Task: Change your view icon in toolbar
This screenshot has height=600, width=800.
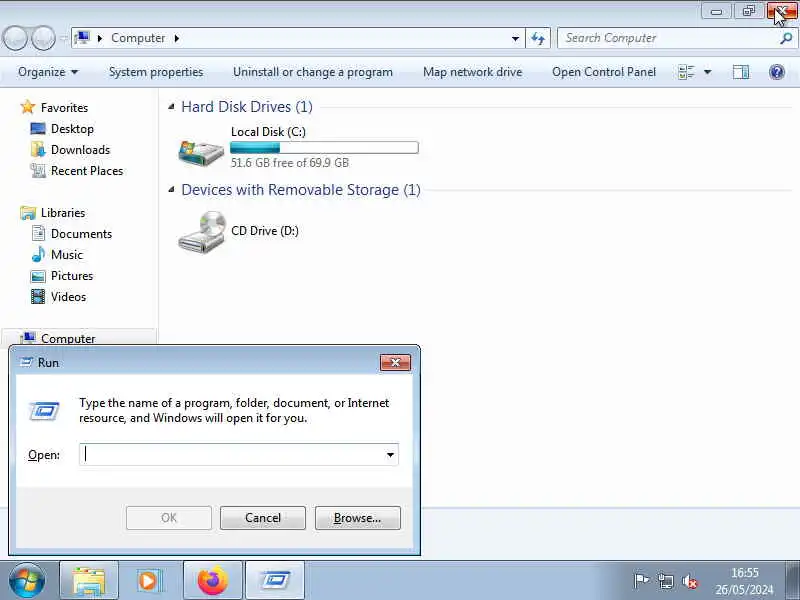Action: pyautogui.click(x=686, y=72)
